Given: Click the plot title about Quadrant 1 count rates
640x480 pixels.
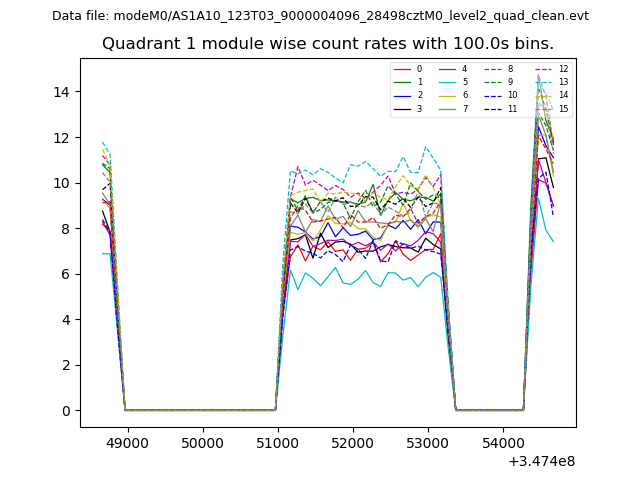Looking at the screenshot, I should point(328,44).
